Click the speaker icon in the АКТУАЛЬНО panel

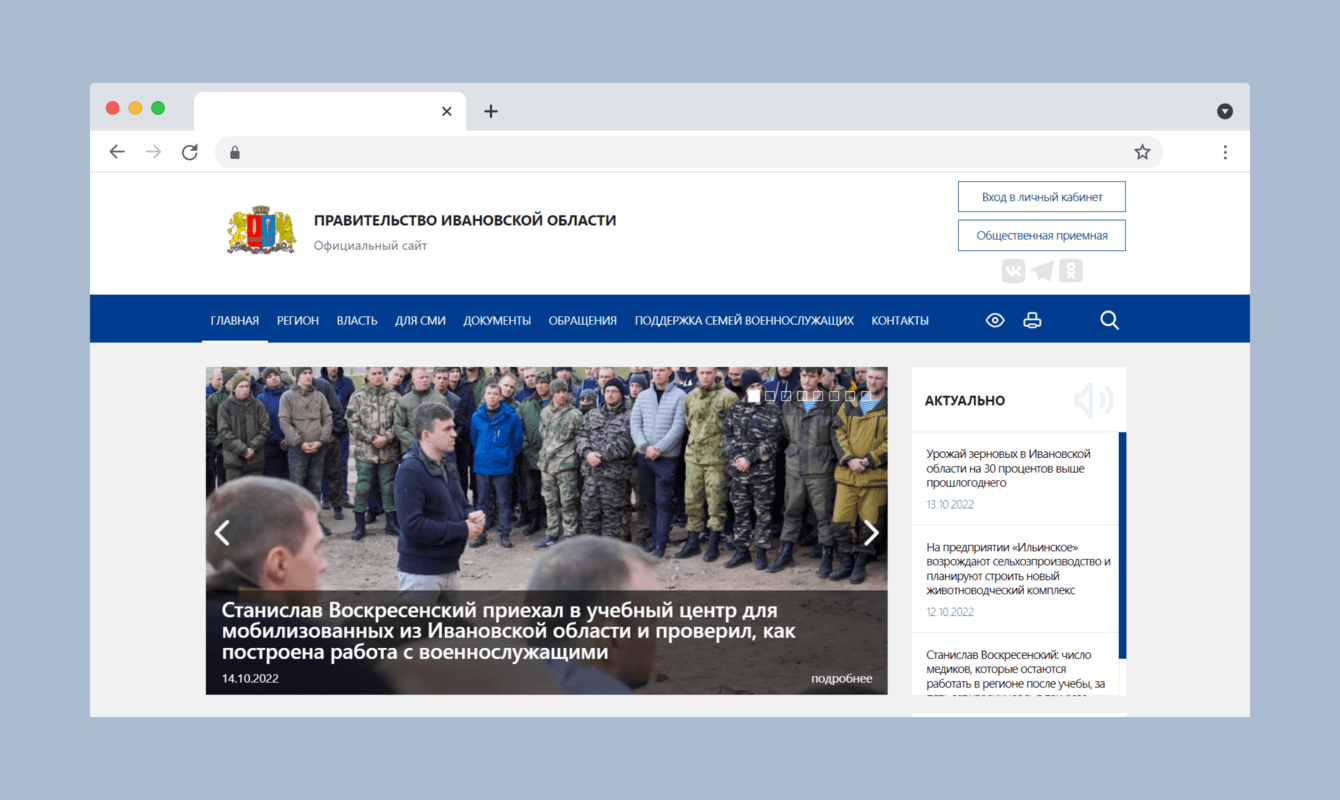[1092, 399]
